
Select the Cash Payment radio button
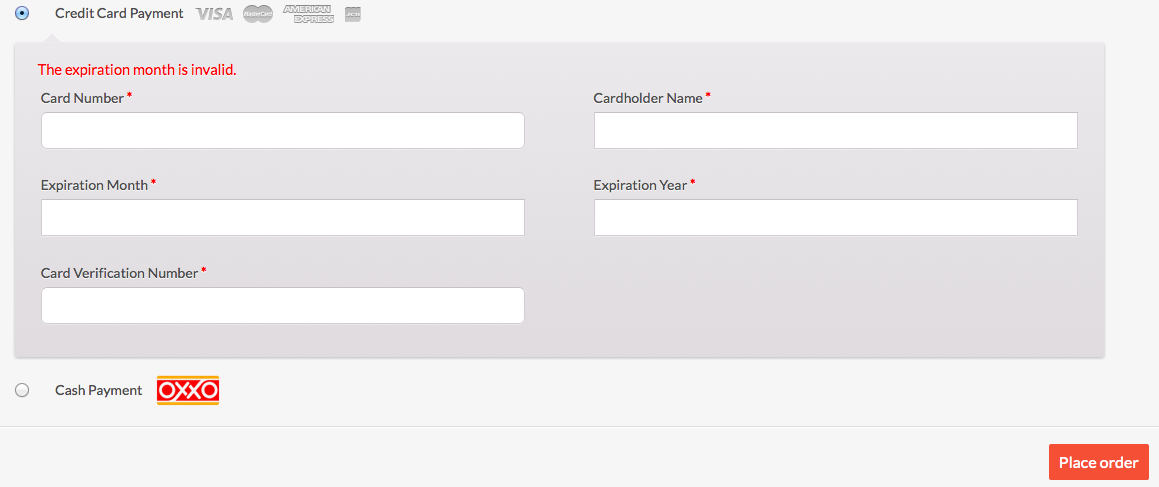tap(22, 390)
